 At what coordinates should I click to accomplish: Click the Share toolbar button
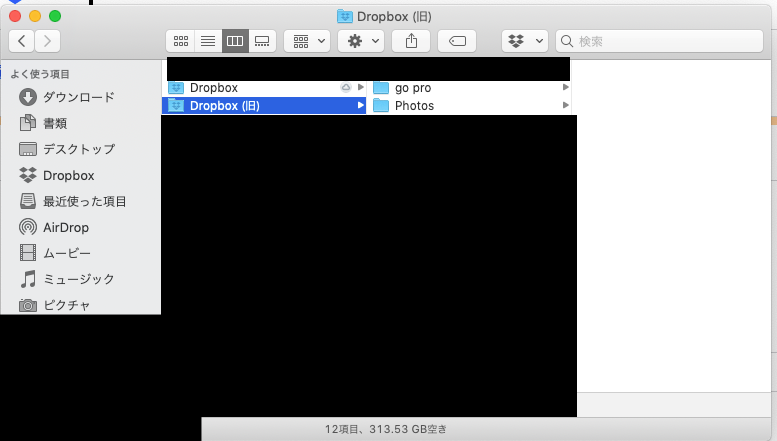coord(411,41)
